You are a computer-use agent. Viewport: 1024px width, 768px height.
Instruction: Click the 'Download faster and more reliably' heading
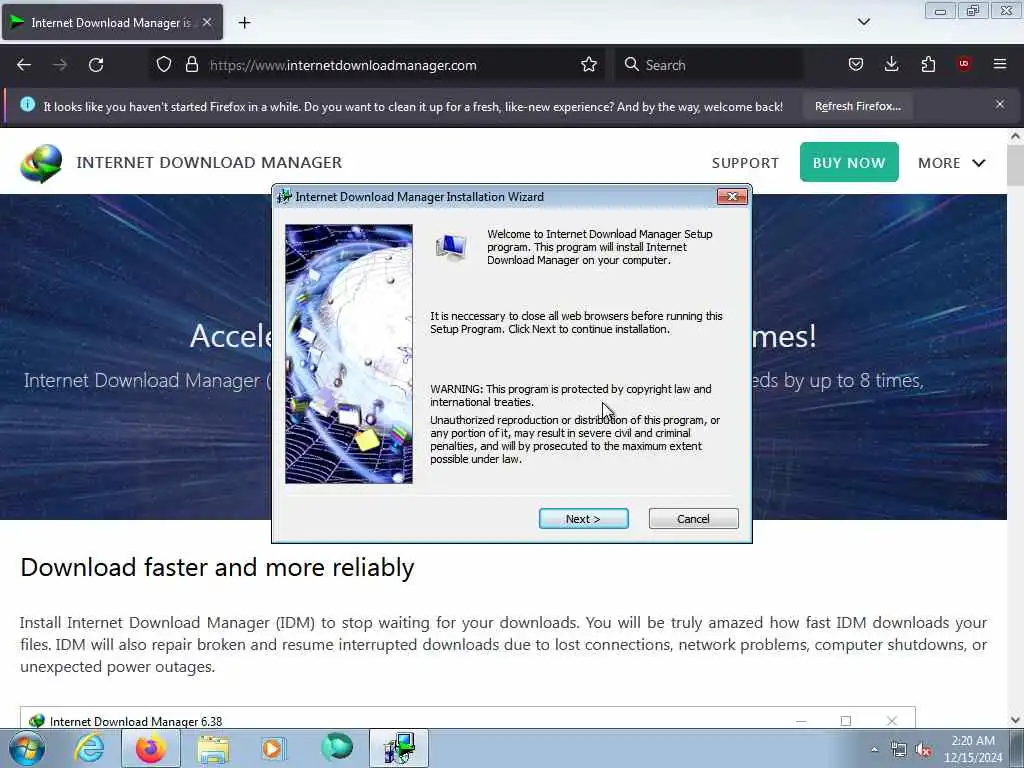tap(217, 568)
